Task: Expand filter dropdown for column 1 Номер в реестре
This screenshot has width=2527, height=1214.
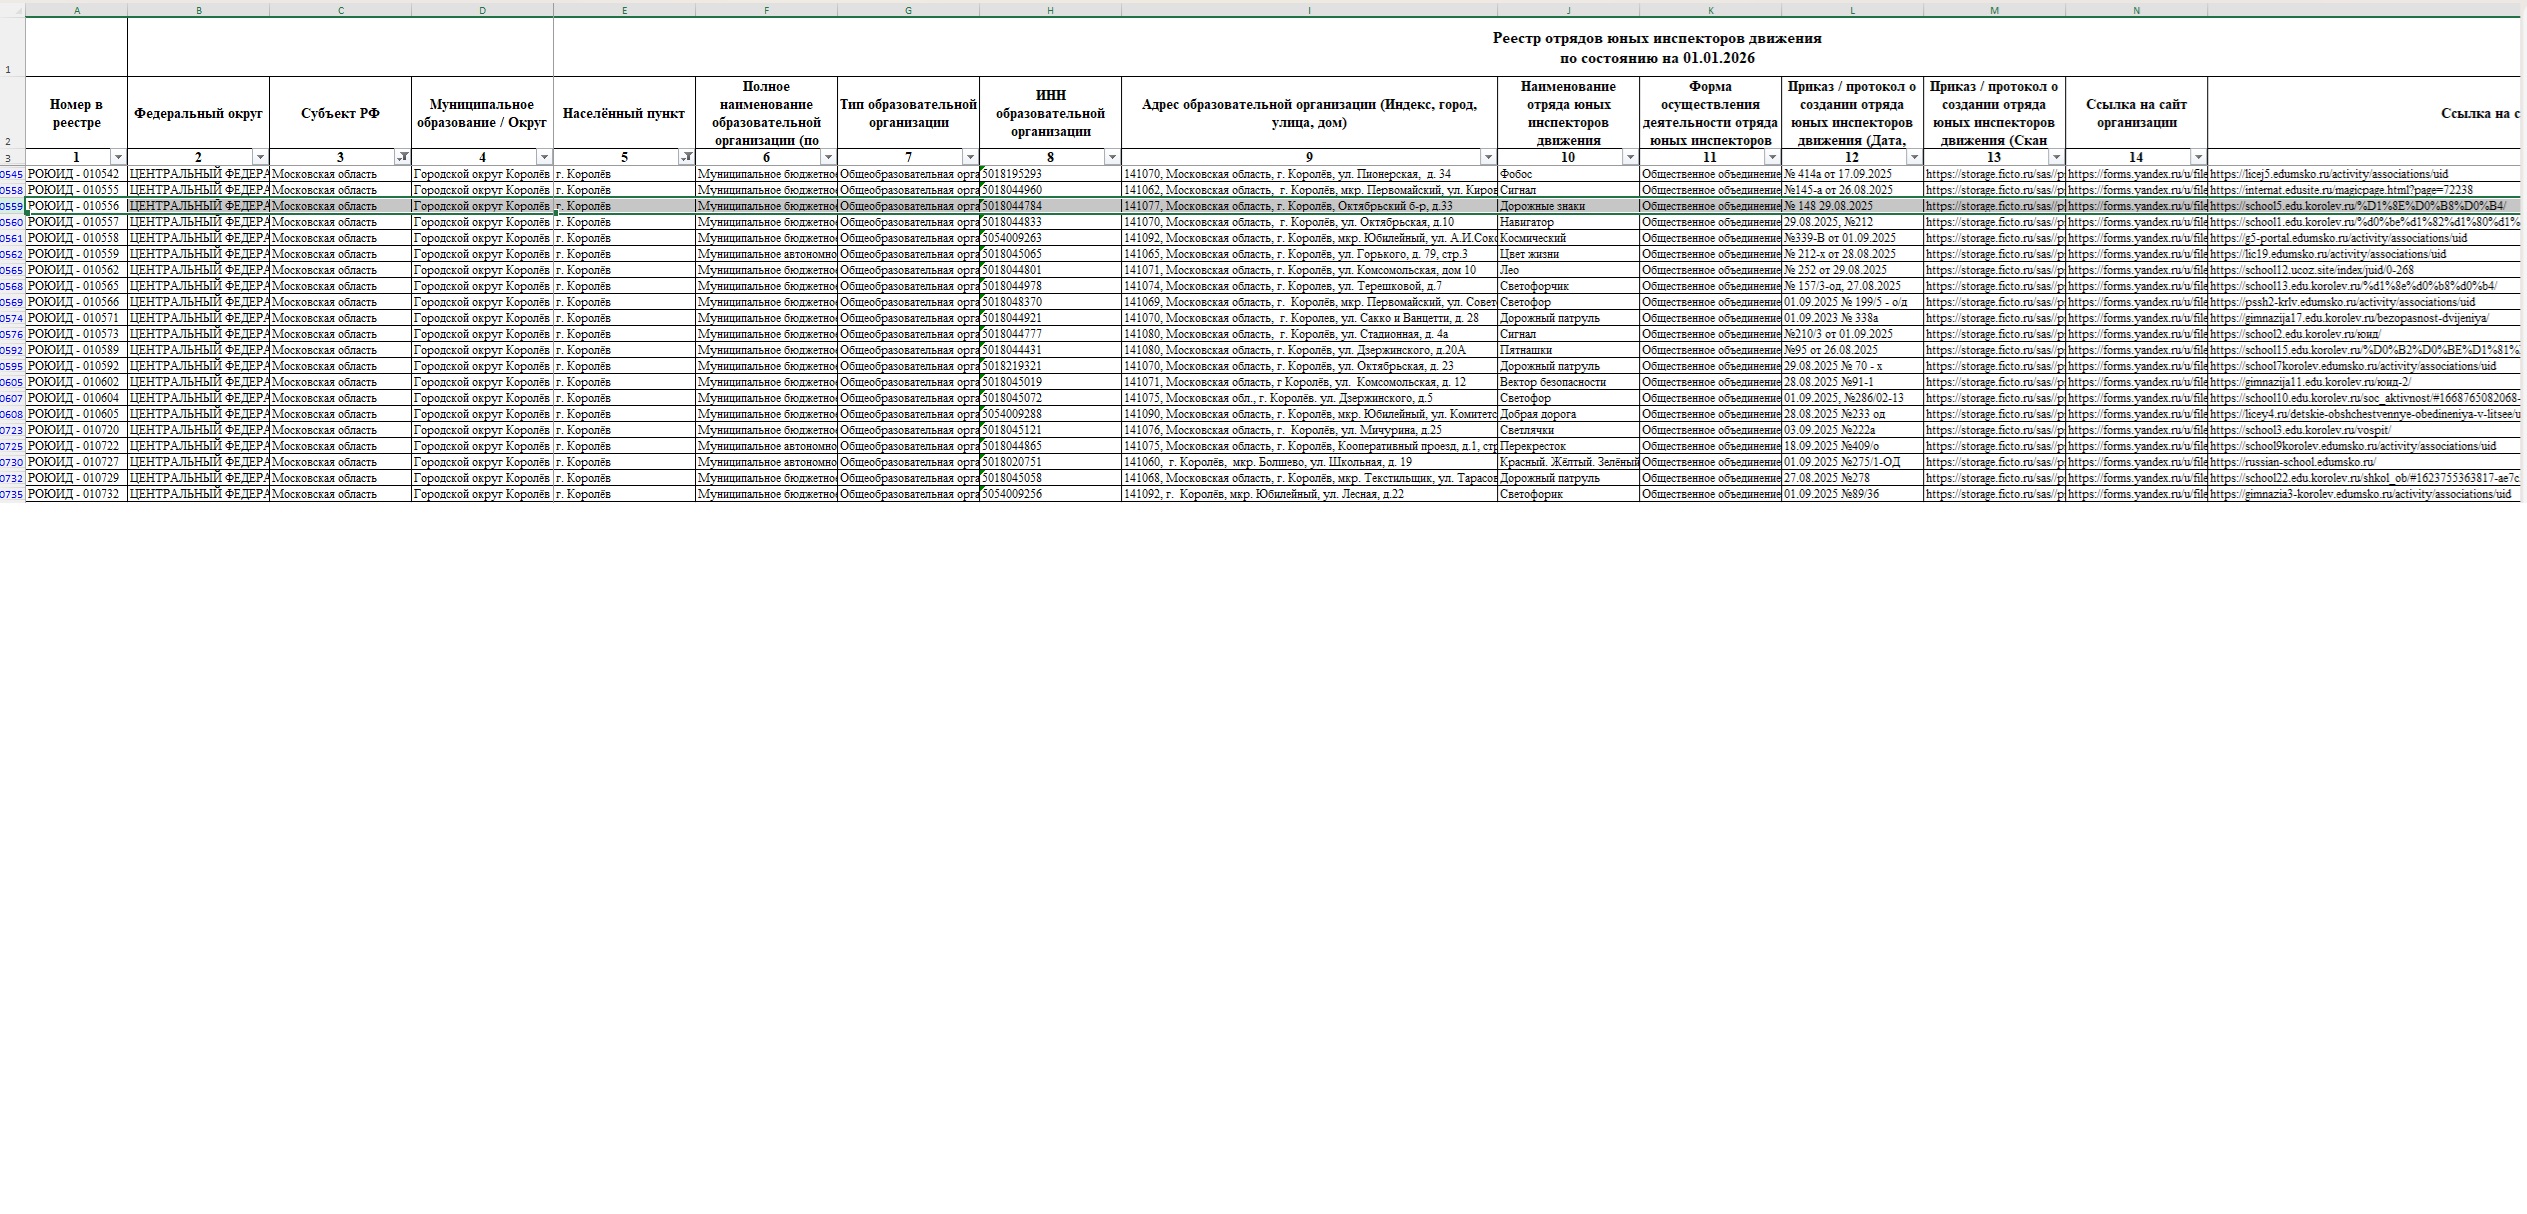Action: click(118, 157)
